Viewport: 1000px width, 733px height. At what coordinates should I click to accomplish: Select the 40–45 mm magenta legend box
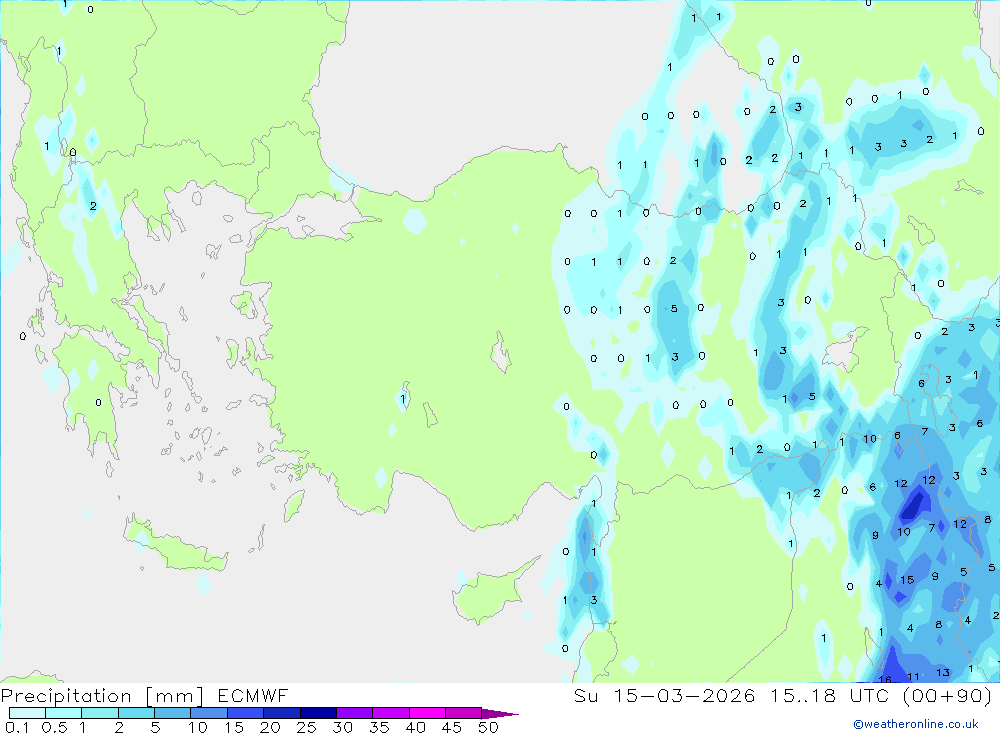click(427, 713)
